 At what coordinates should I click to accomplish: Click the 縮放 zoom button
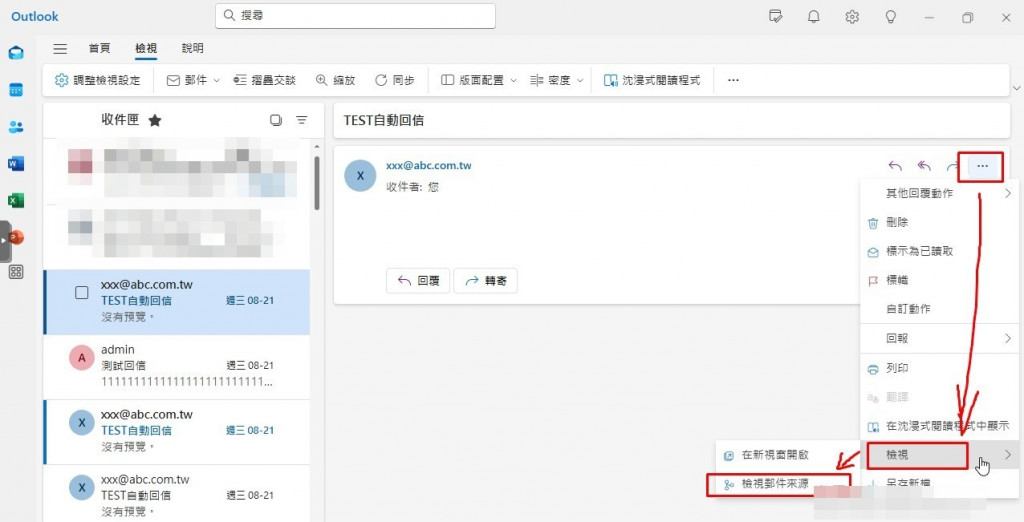(x=336, y=80)
